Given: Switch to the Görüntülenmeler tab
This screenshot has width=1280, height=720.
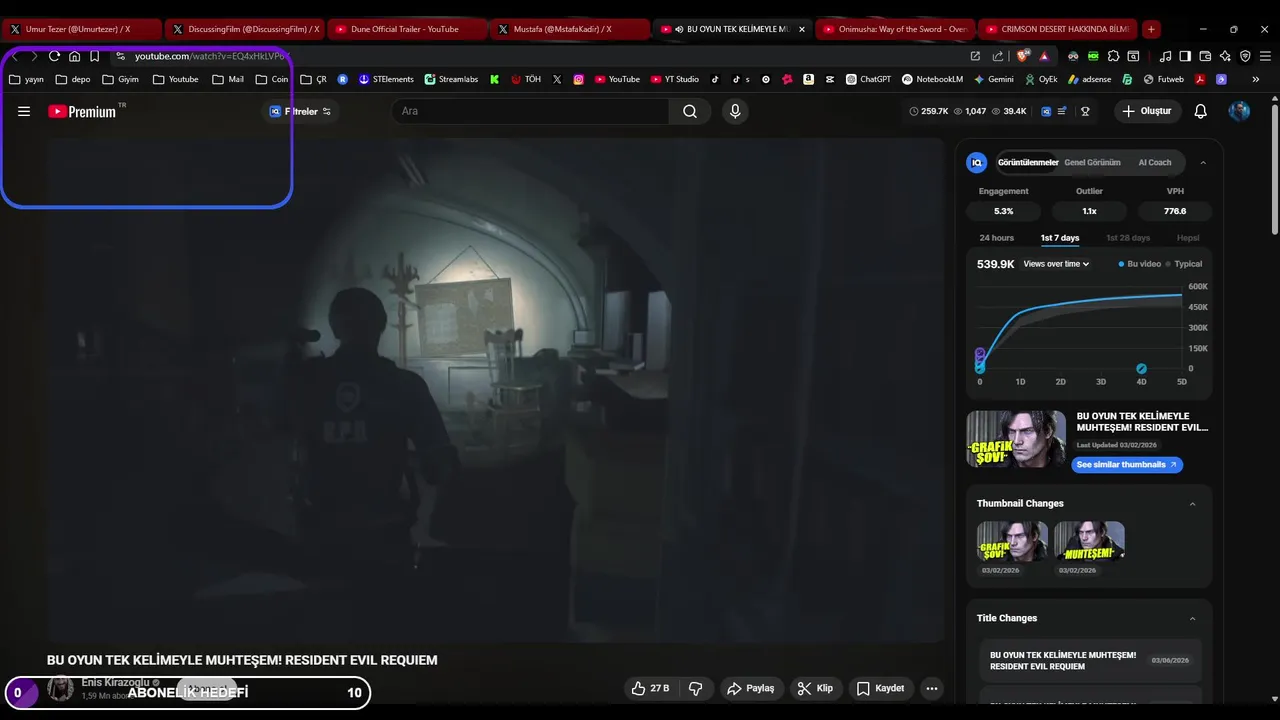Looking at the screenshot, I should (x=1028, y=162).
